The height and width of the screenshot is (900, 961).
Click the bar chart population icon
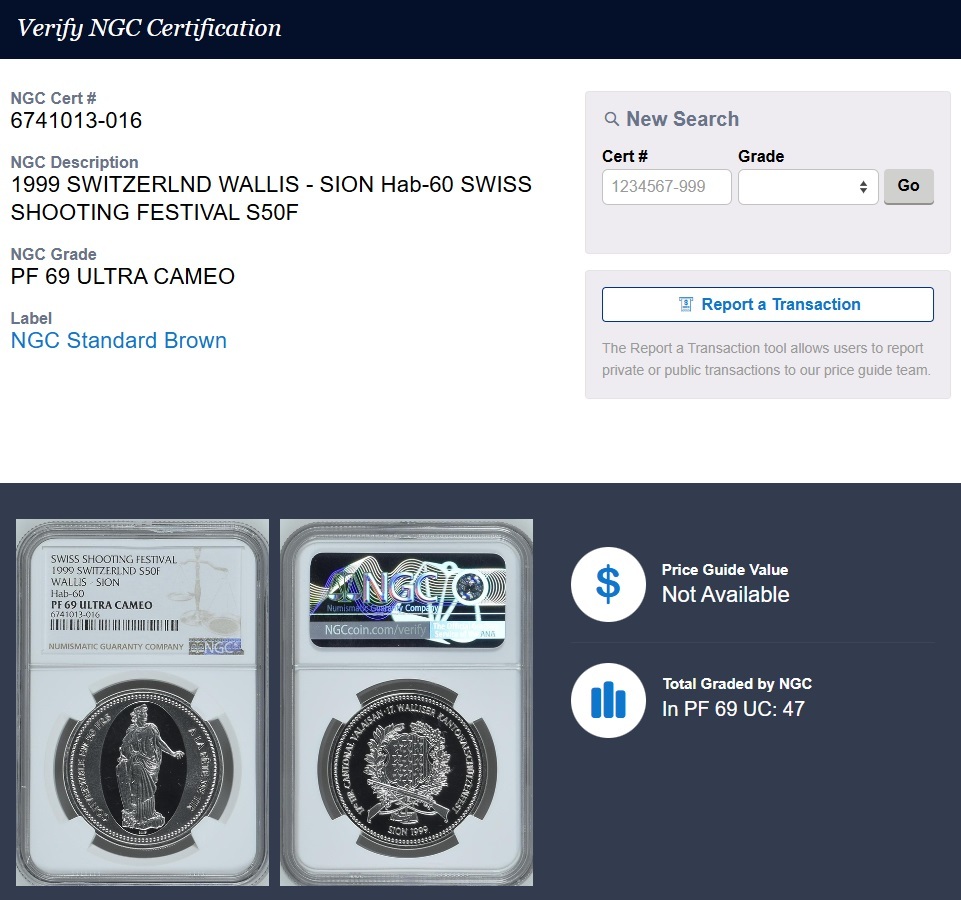click(x=608, y=700)
